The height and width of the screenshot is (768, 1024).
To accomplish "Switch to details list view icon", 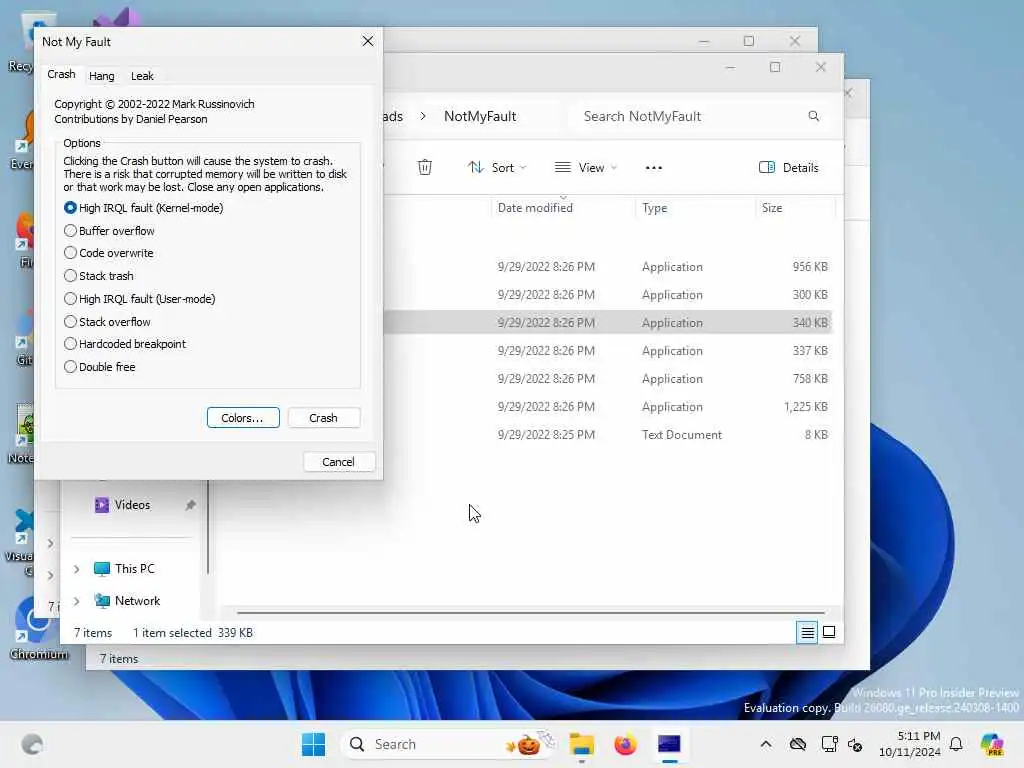I will pyautogui.click(x=807, y=632).
